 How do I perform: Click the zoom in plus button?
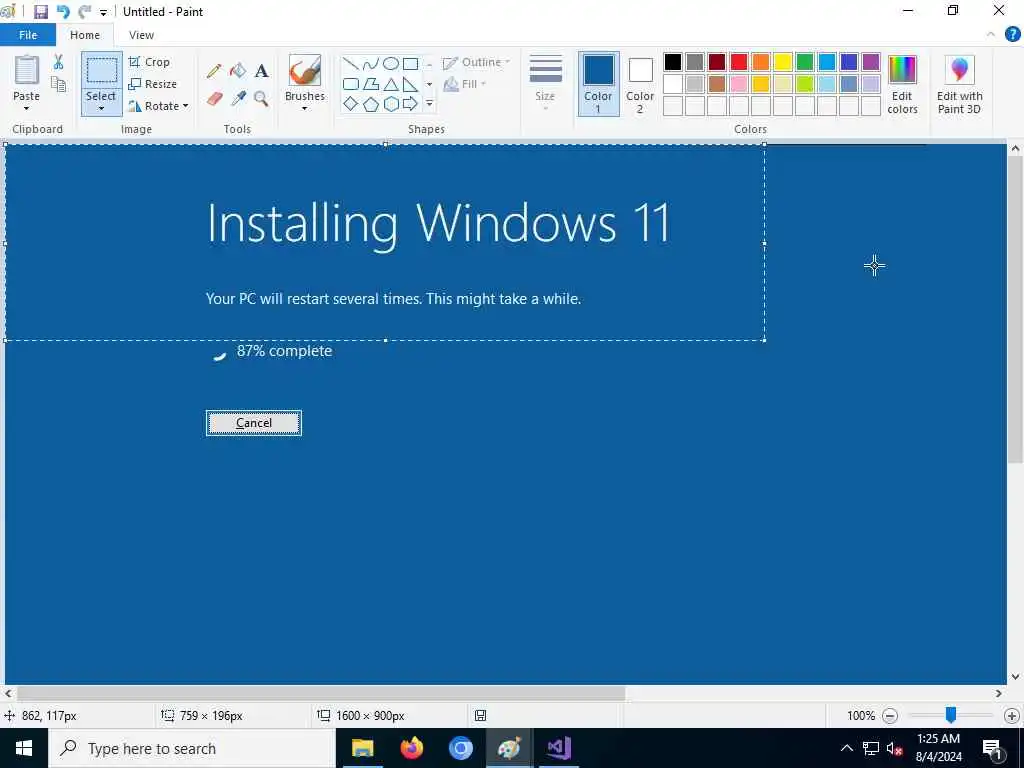click(x=1012, y=716)
